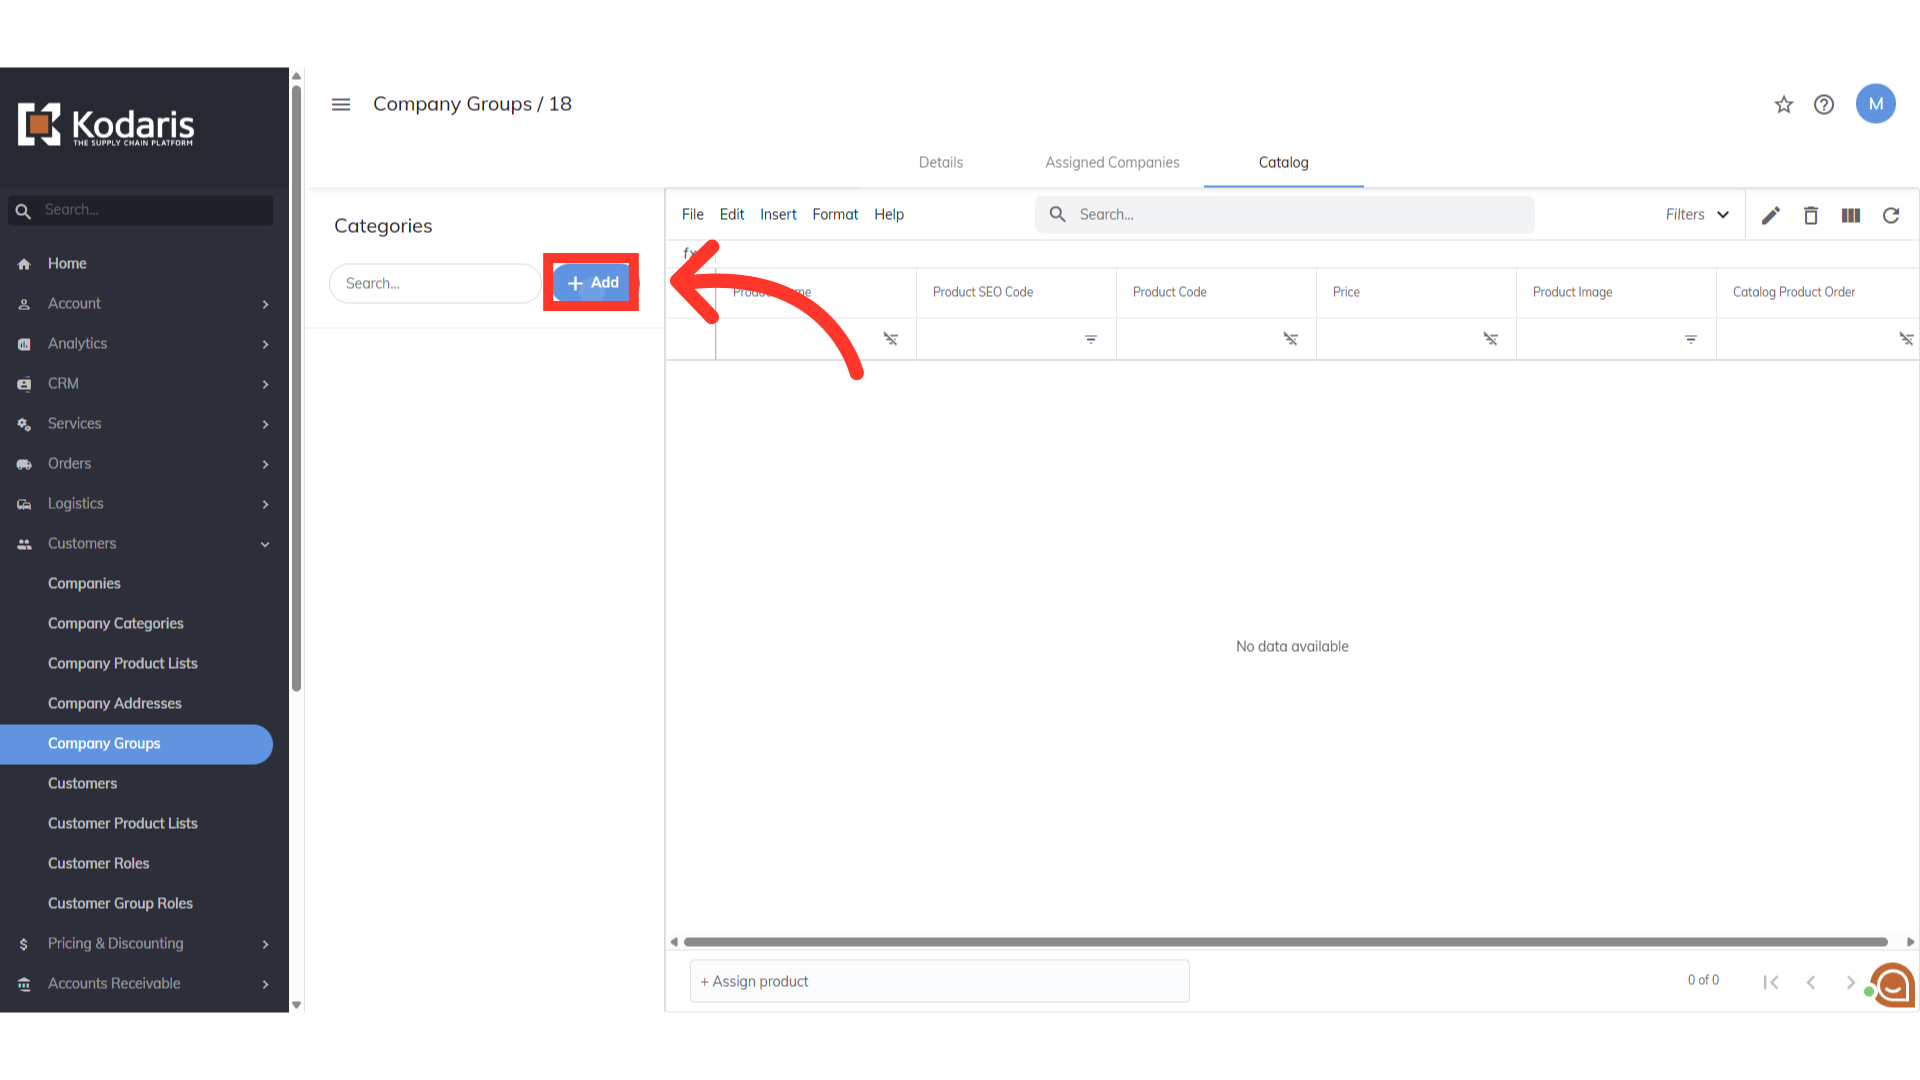Click the user avatar M icon
1920x1080 pixels.
coord(1875,104)
